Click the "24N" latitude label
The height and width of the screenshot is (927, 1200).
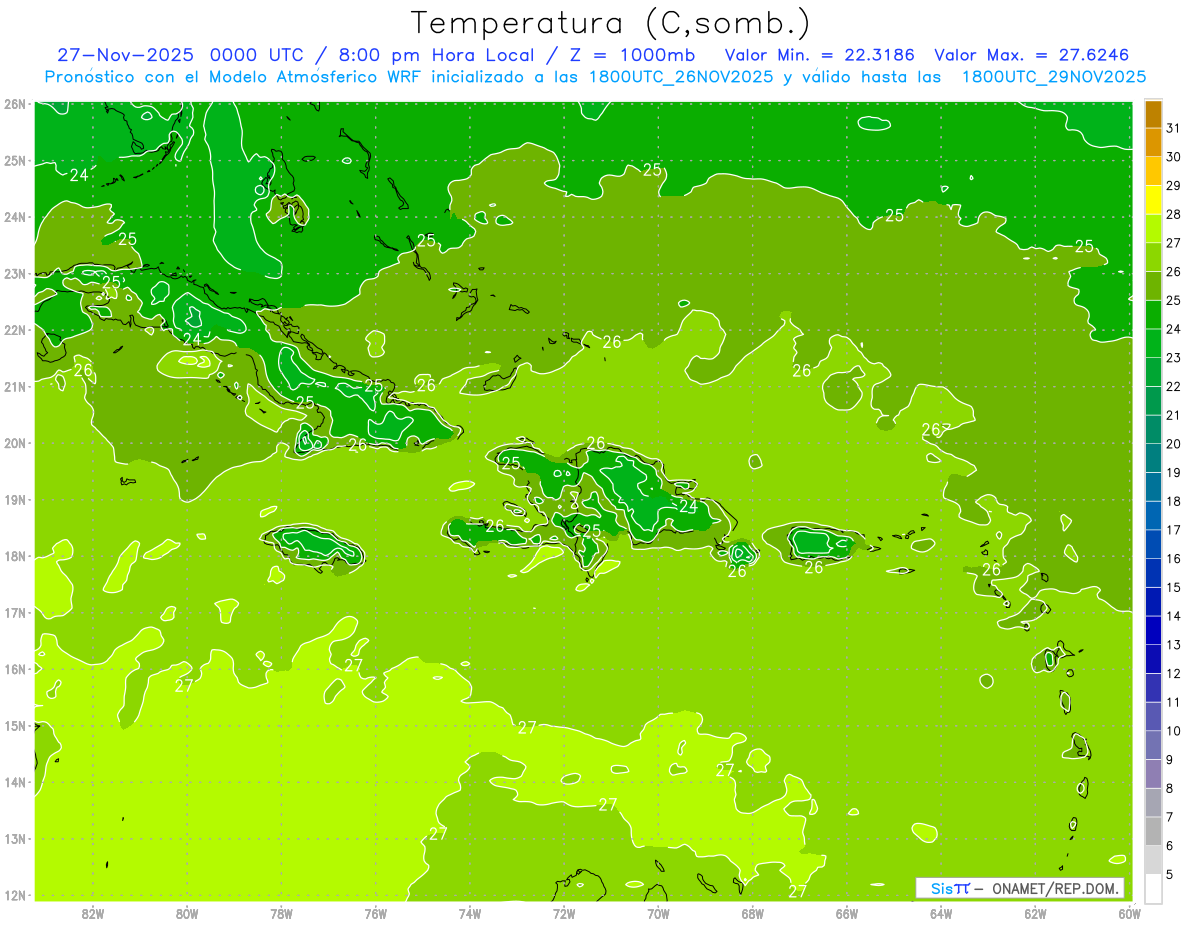pos(14,217)
